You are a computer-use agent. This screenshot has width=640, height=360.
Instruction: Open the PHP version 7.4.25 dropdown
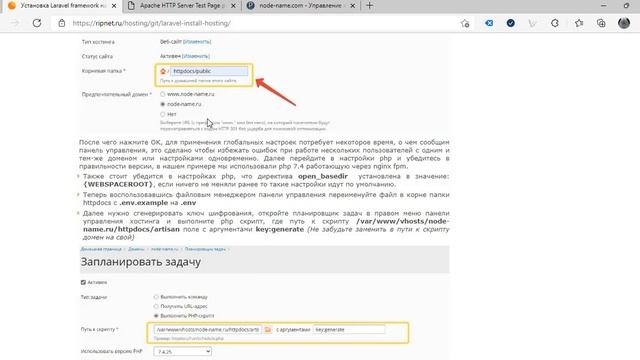[182, 351]
